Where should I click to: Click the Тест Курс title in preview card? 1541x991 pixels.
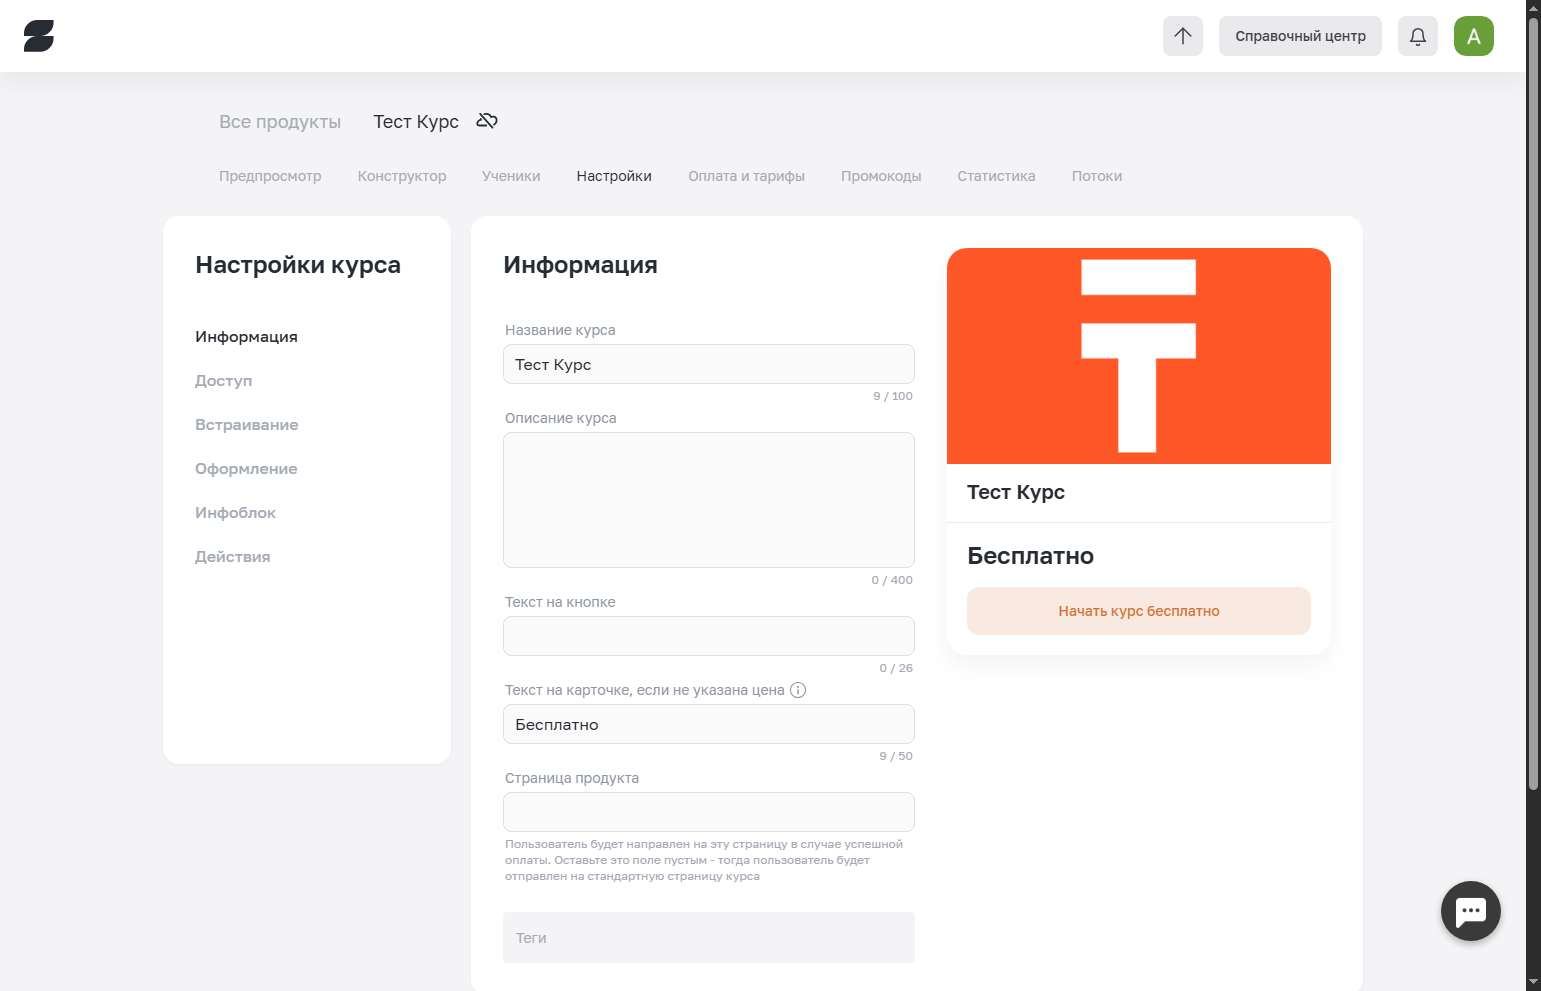[1016, 492]
